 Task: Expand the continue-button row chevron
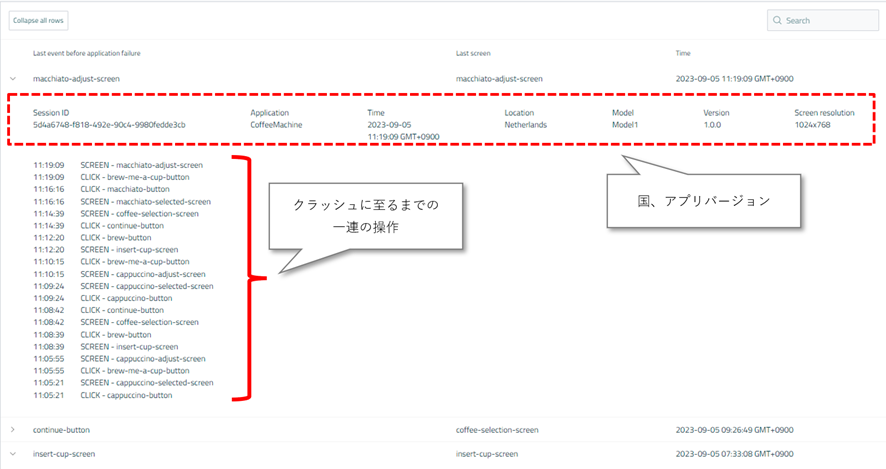point(13,430)
